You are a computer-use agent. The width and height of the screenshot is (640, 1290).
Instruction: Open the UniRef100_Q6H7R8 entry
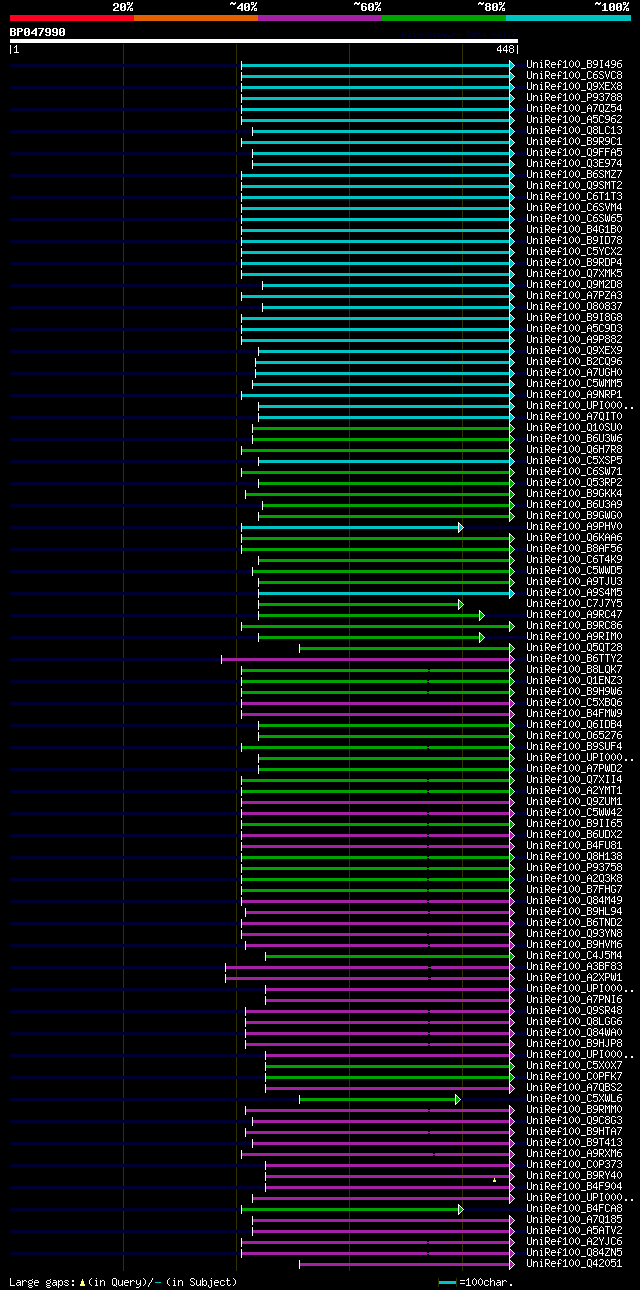click(x=574, y=449)
